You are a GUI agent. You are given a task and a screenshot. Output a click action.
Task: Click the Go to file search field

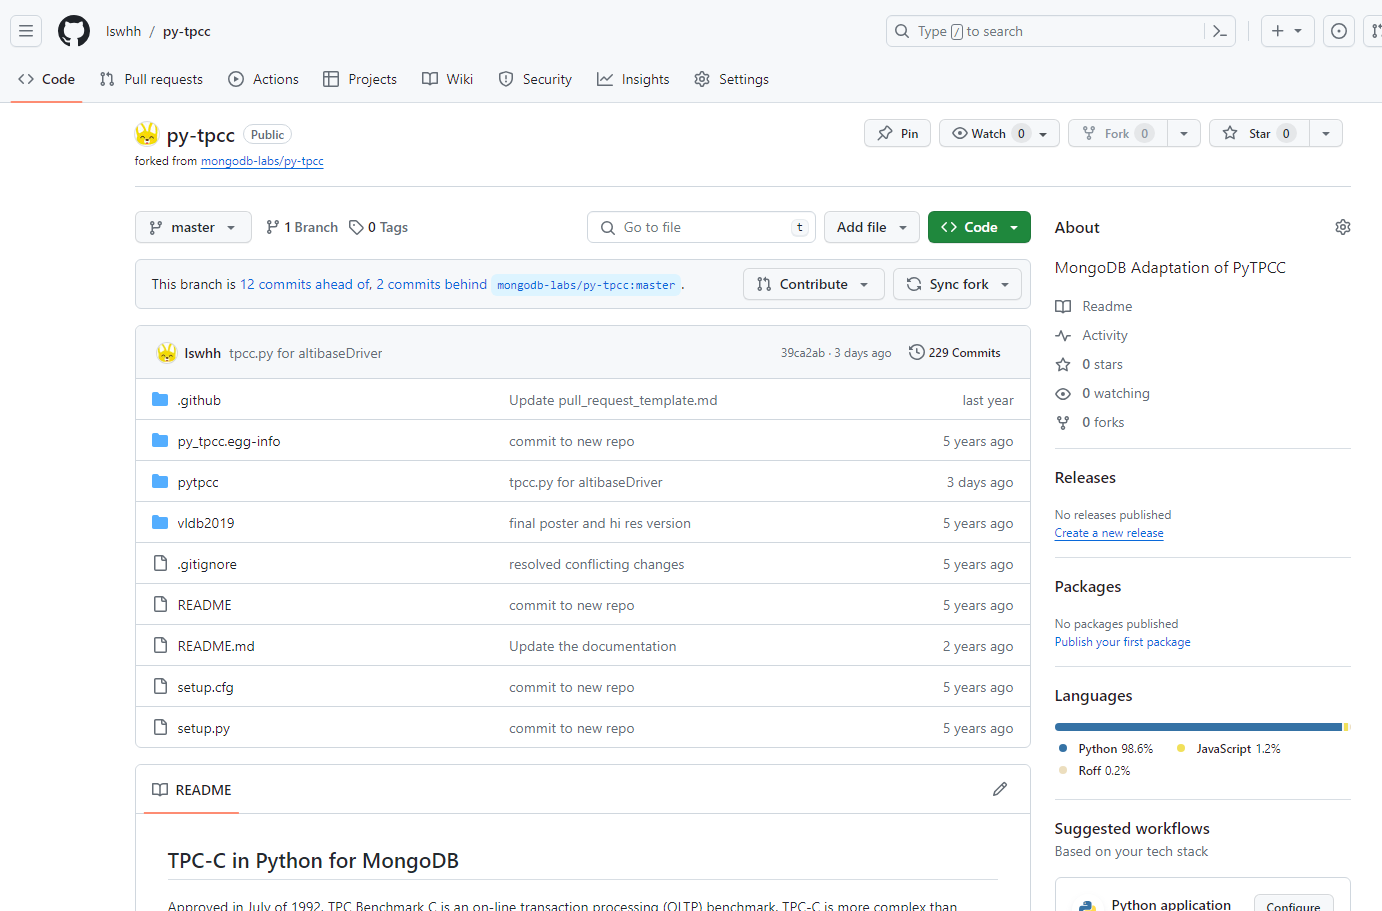tap(700, 227)
